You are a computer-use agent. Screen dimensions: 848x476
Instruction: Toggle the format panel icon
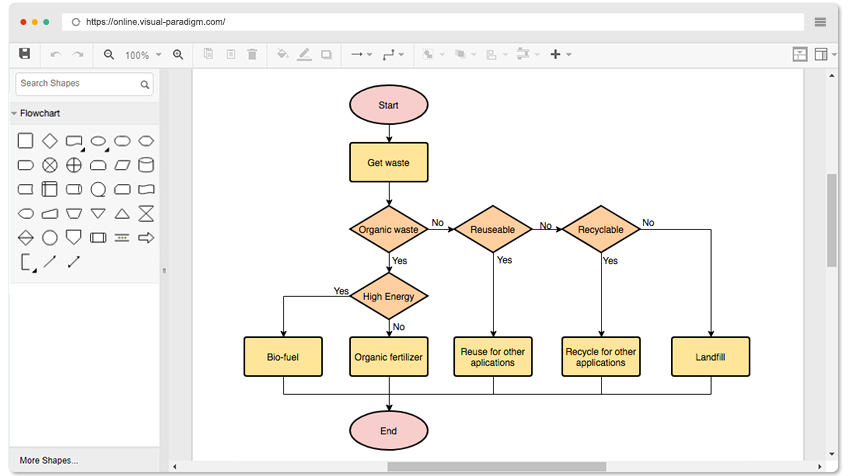pos(800,54)
